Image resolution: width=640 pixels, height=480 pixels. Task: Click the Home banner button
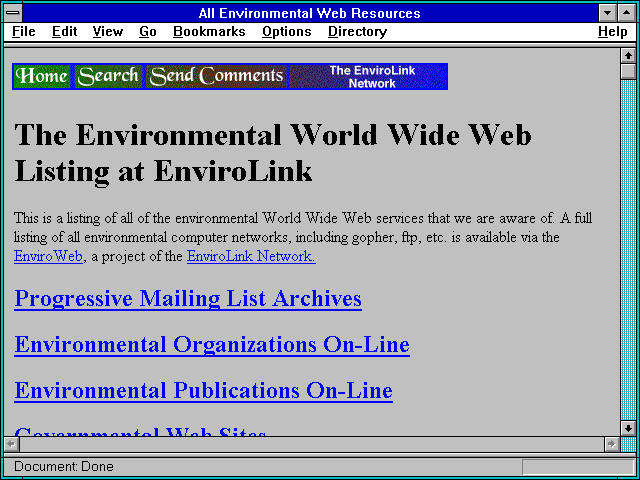click(42, 76)
